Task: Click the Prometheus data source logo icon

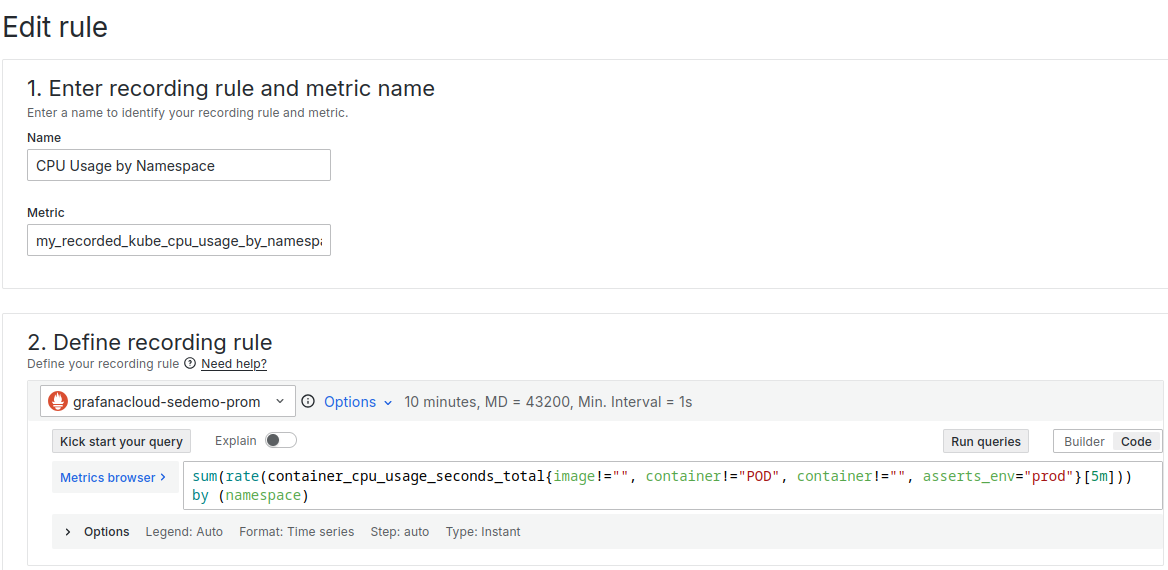Action: click(x=58, y=401)
